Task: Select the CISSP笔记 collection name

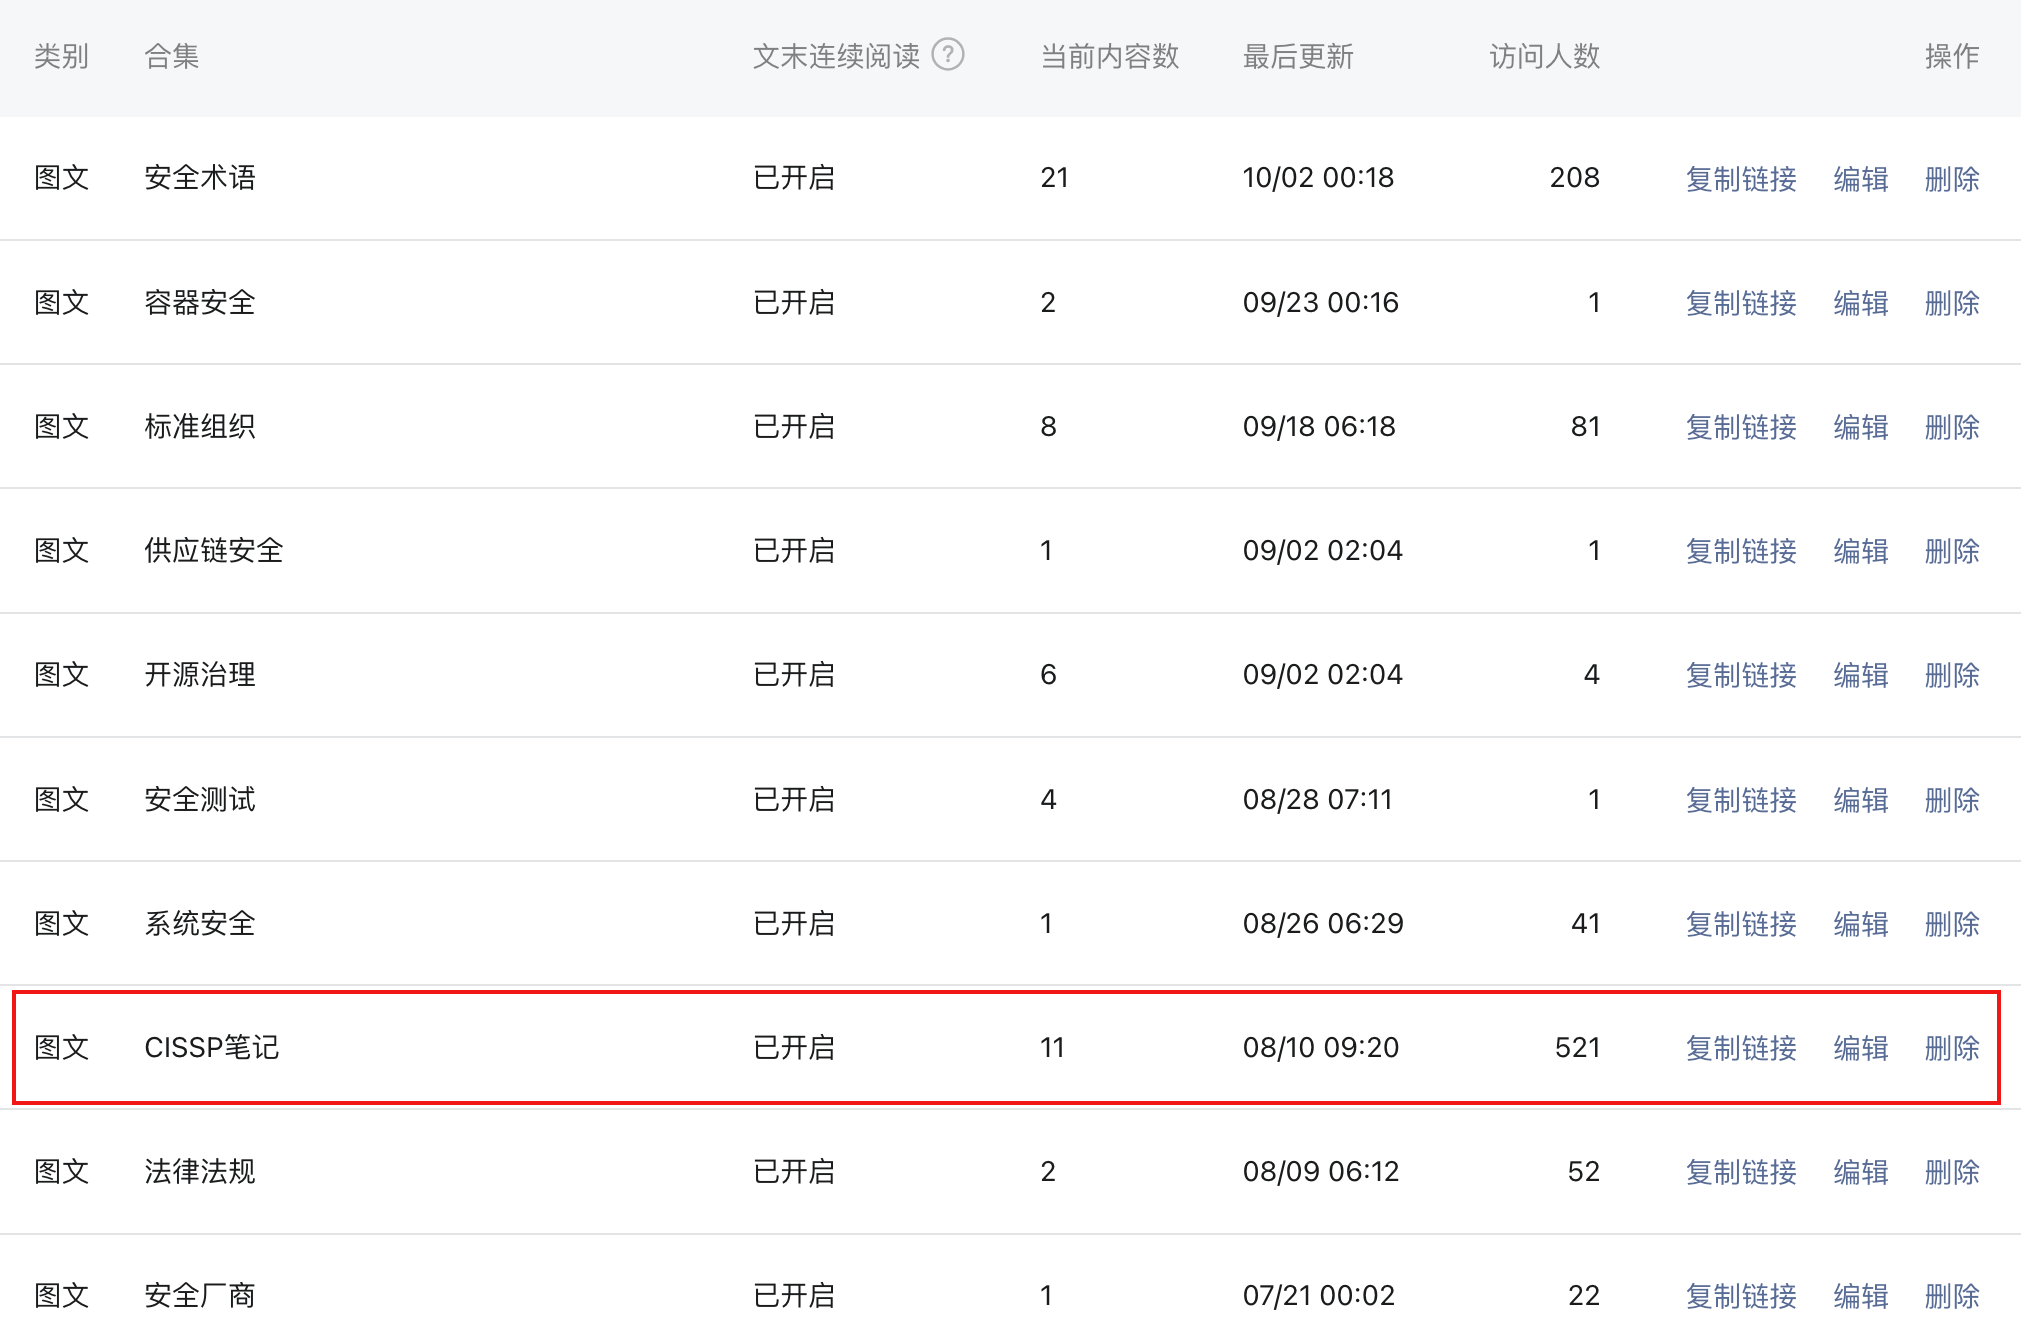Action: point(211,1047)
